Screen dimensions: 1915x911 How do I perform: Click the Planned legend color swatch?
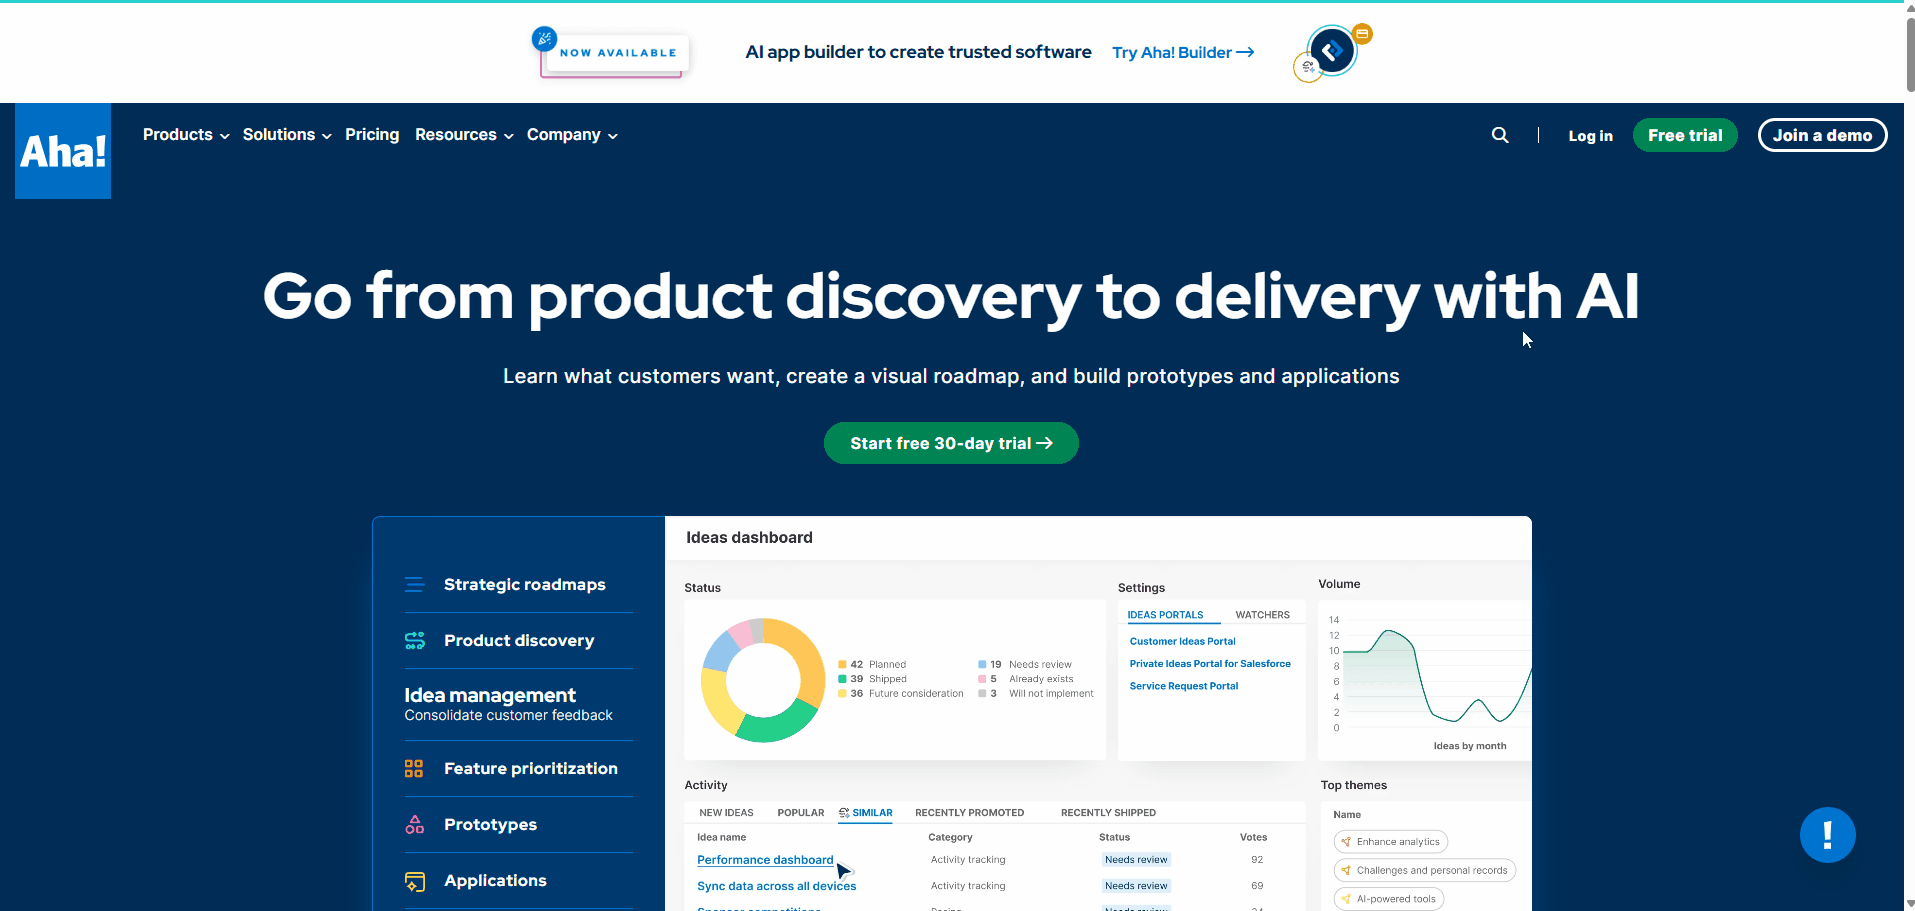[x=842, y=665]
